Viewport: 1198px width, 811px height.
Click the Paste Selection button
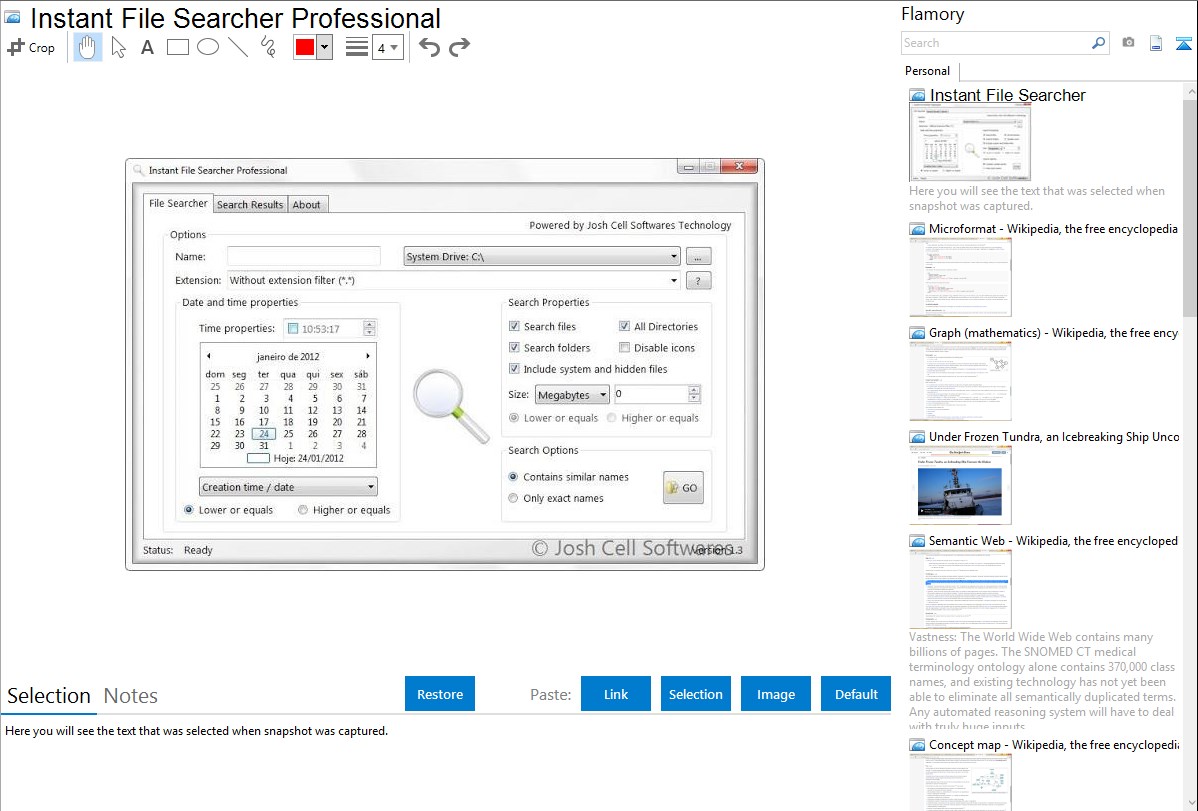[695, 694]
